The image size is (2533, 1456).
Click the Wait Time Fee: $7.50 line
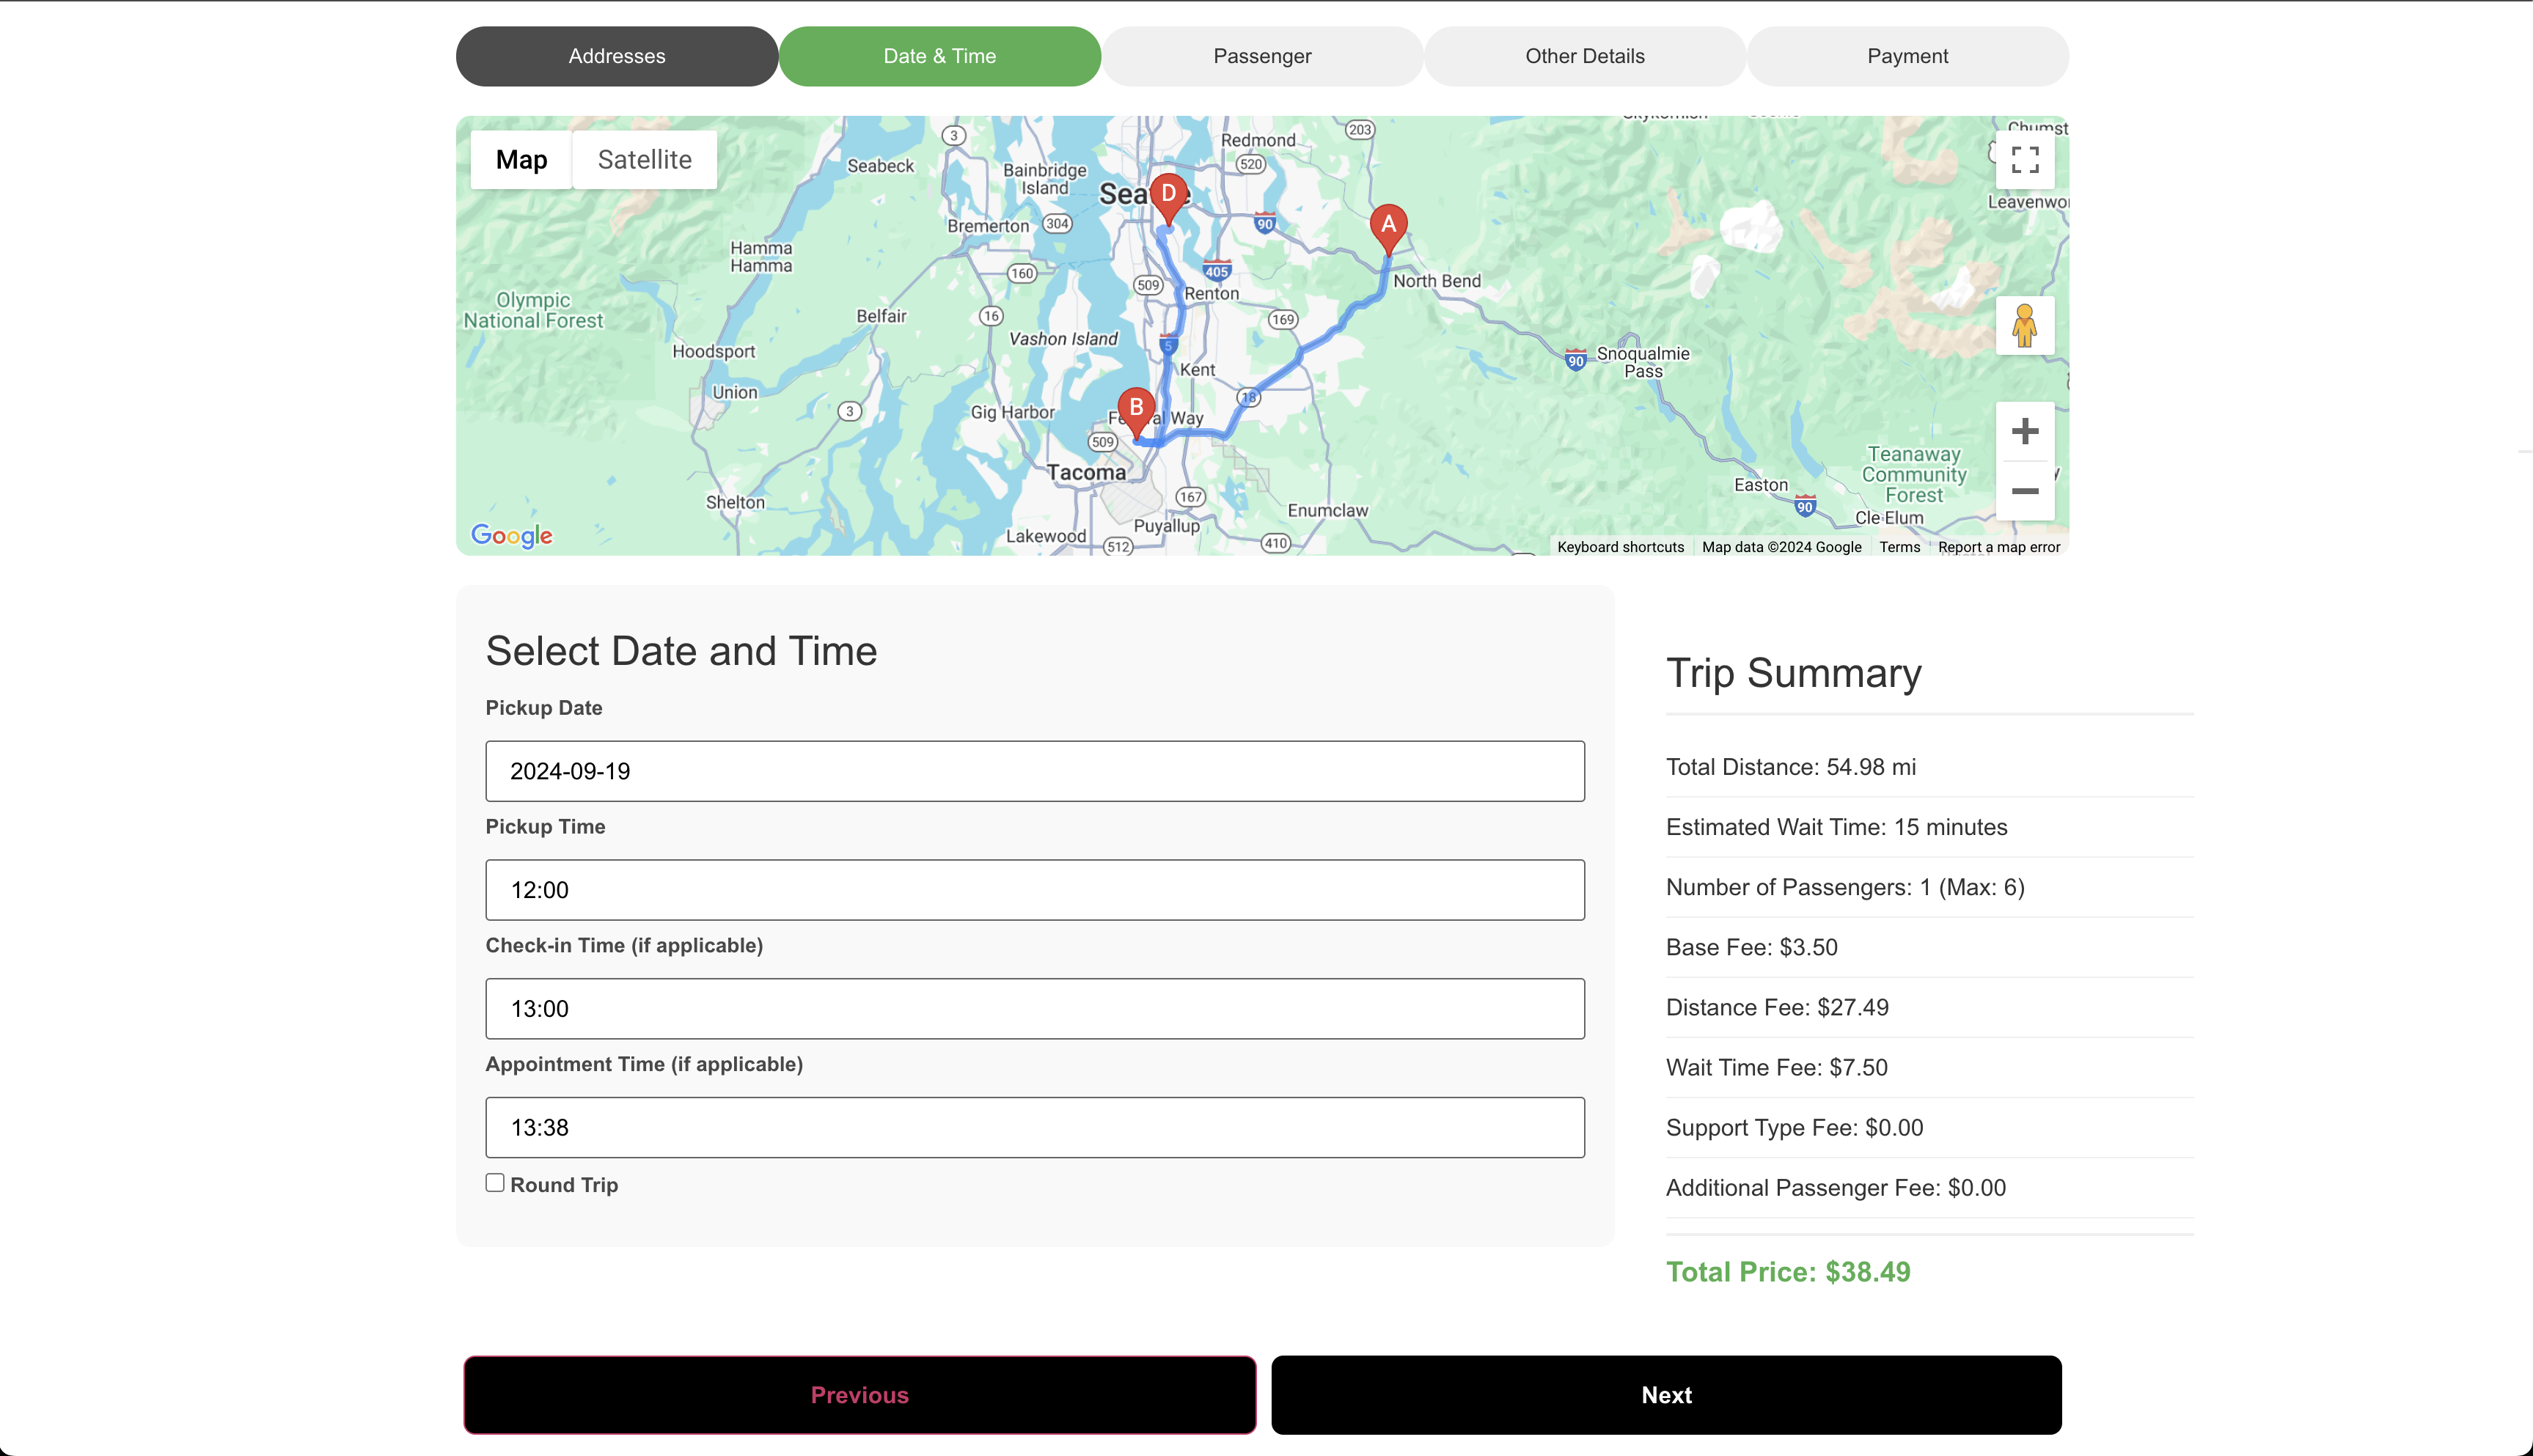1776,1067
